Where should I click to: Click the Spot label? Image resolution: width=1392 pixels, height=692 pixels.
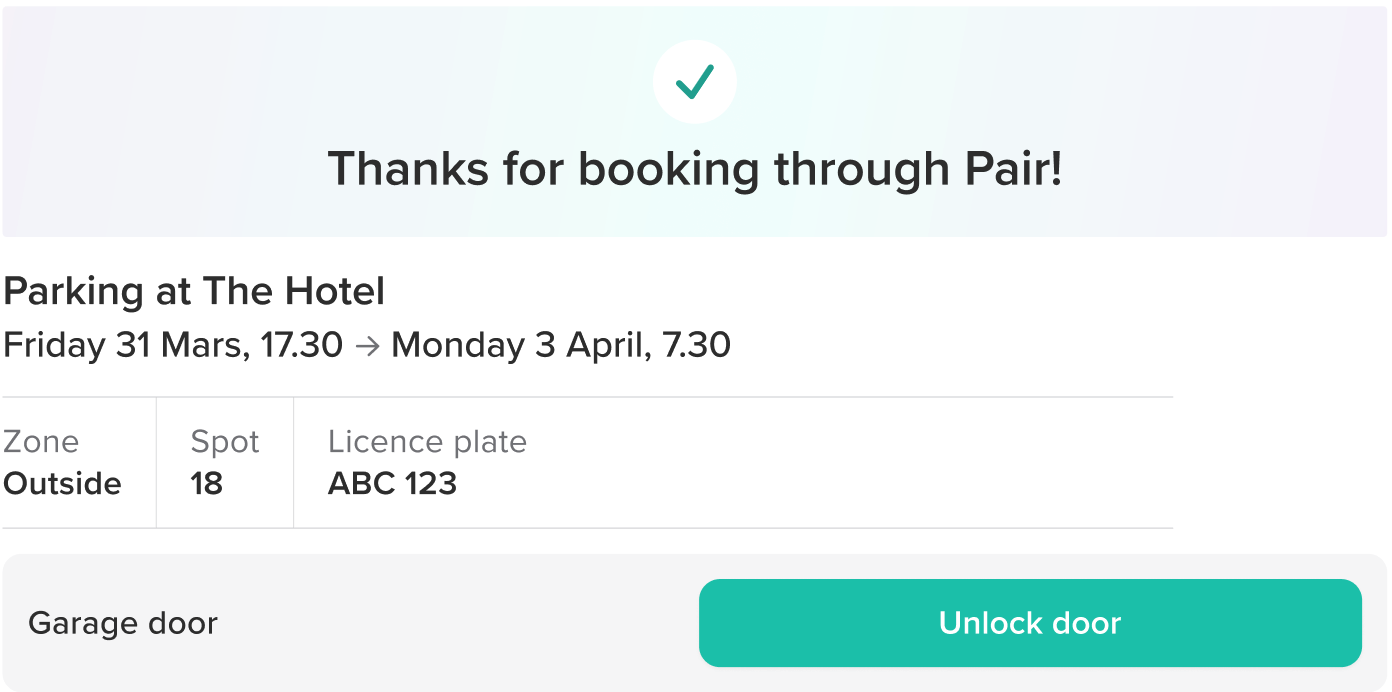[225, 442]
